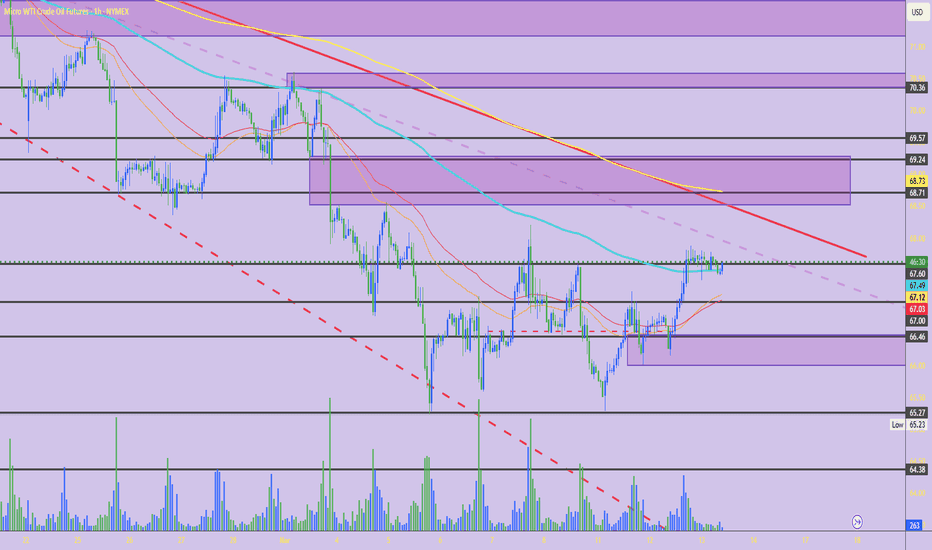Click the 26 date on time axis
Image resolution: width=932 pixels, height=550 pixels.
(x=130, y=540)
